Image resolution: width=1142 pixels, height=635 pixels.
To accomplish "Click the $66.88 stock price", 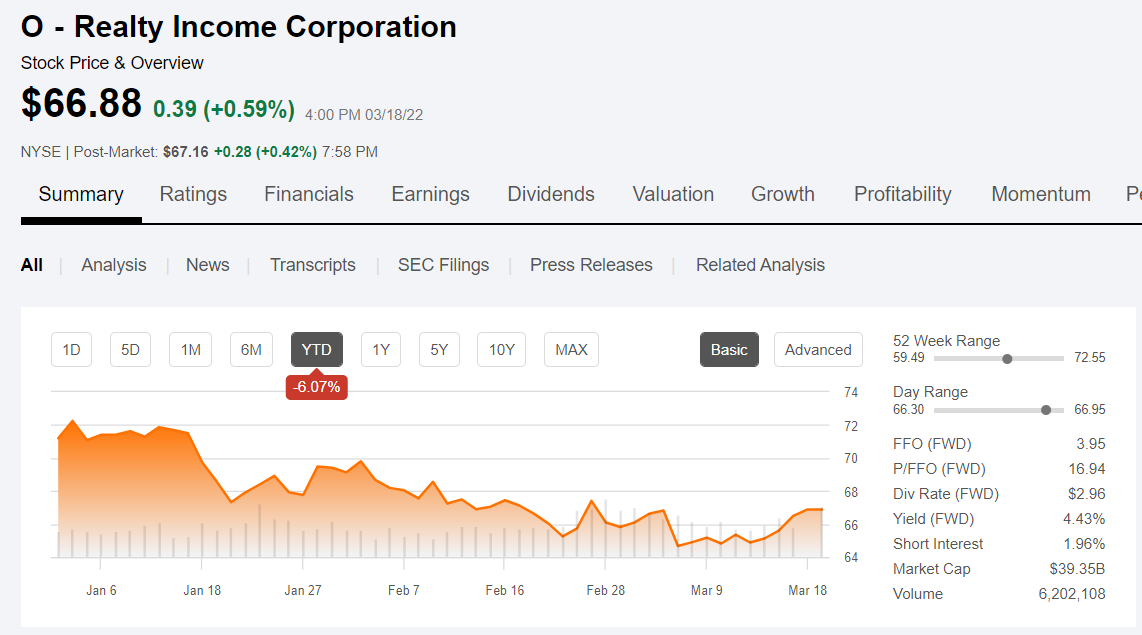I will (x=81, y=103).
